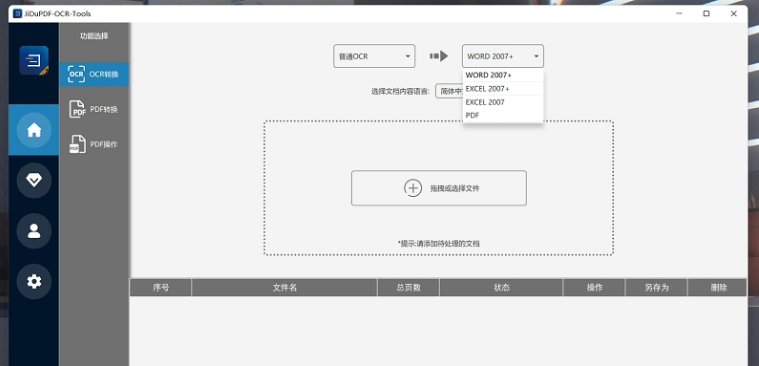The width and height of the screenshot is (759, 366).
Task: Minimize the JiDuPDF-OCR-Tools window
Action: point(680,14)
